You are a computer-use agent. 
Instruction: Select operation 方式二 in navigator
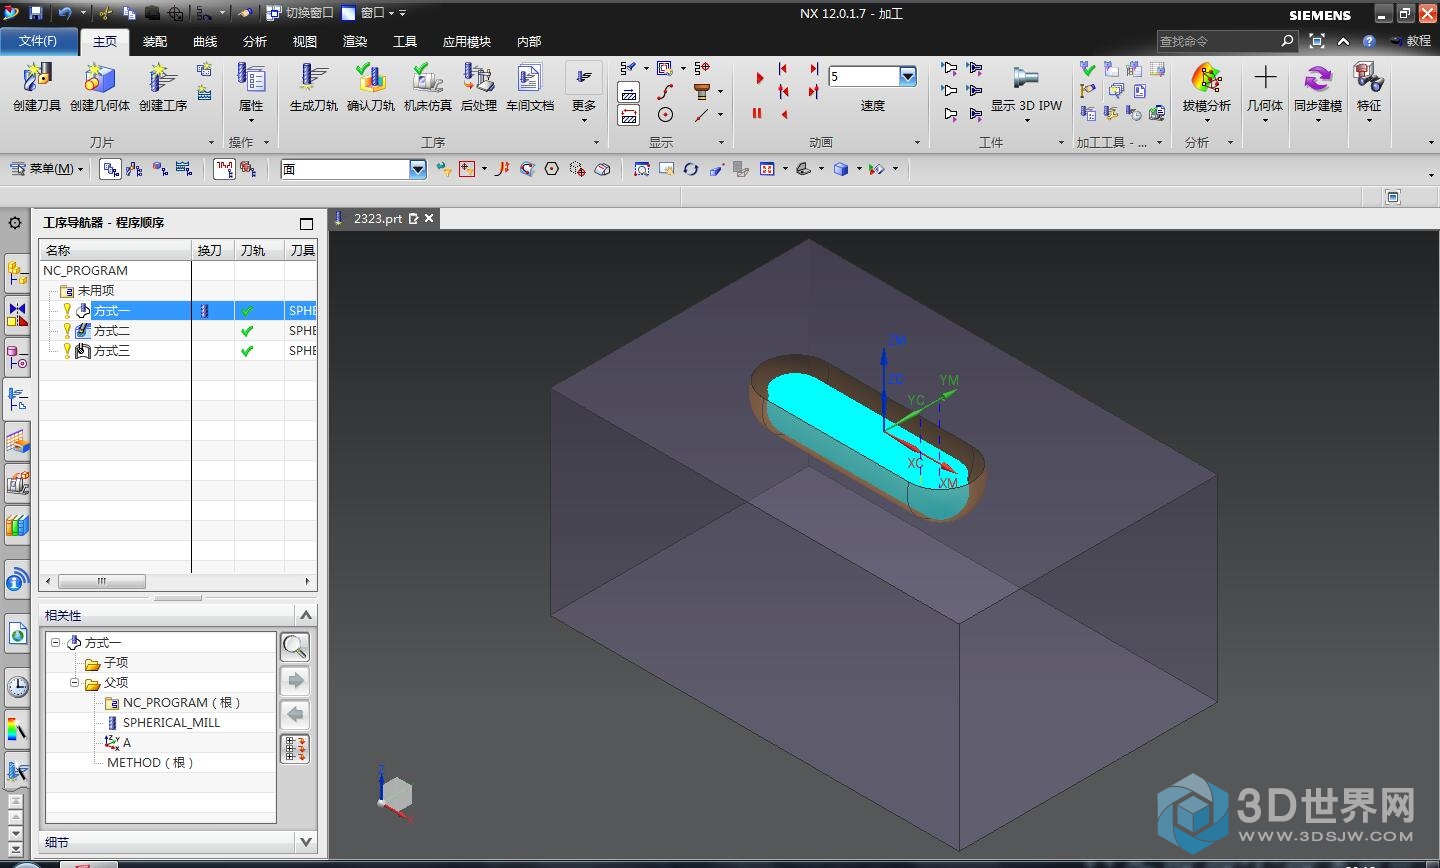112,331
